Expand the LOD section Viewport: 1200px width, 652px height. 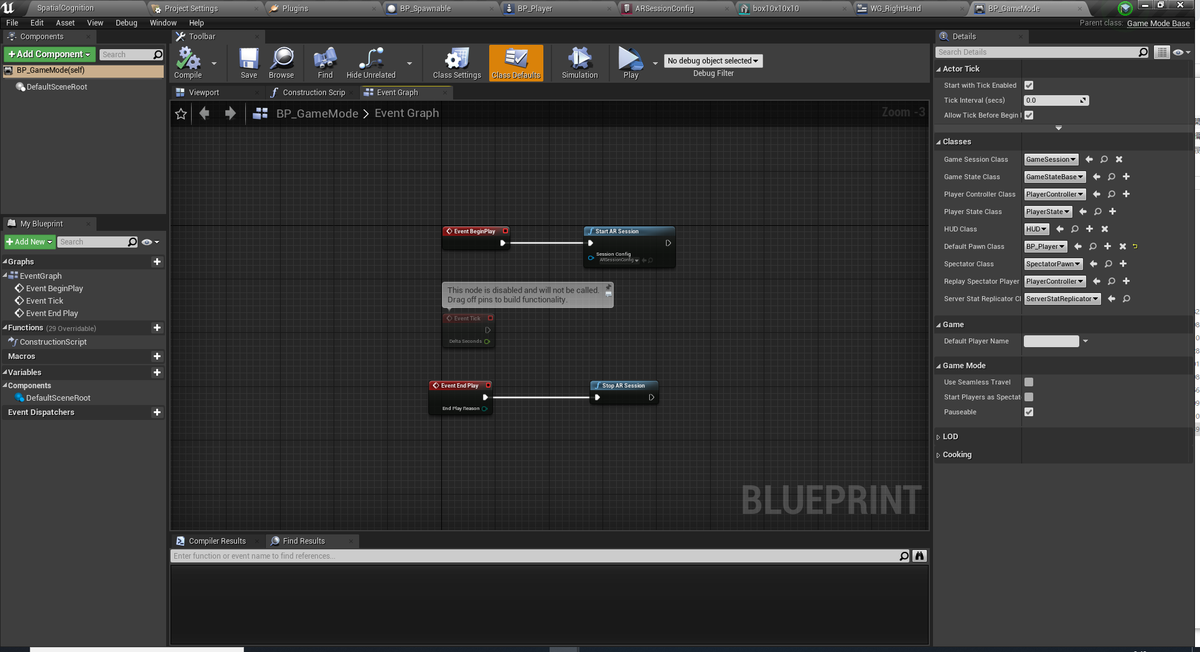tap(939, 437)
